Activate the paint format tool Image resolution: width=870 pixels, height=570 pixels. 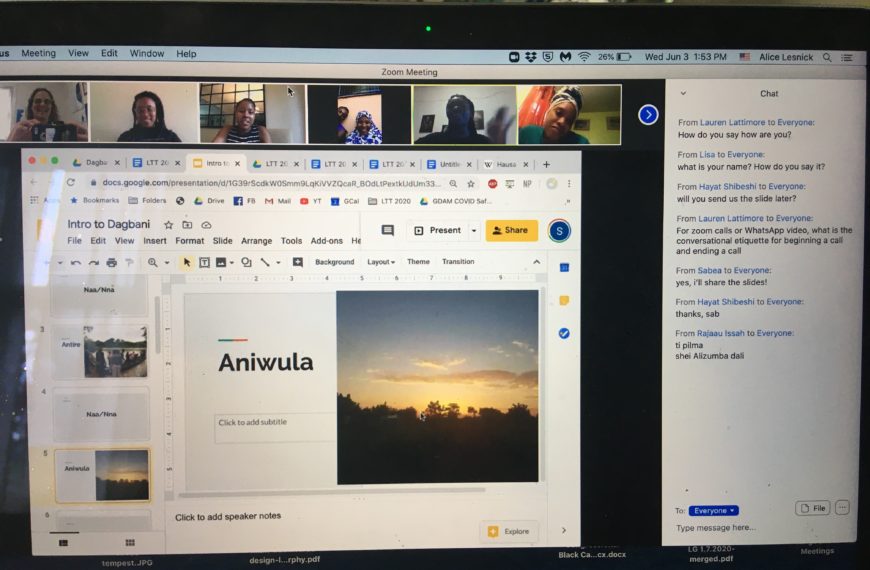pos(129,263)
